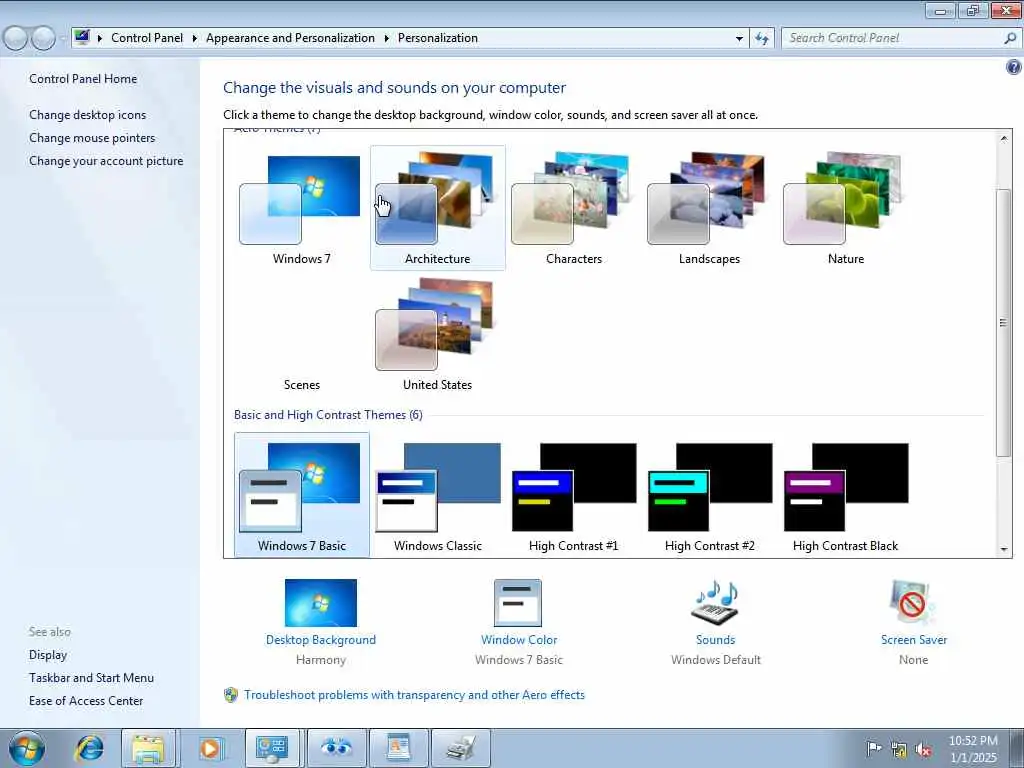Open Desktop Background settings icon
1024x768 pixels.
point(321,603)
